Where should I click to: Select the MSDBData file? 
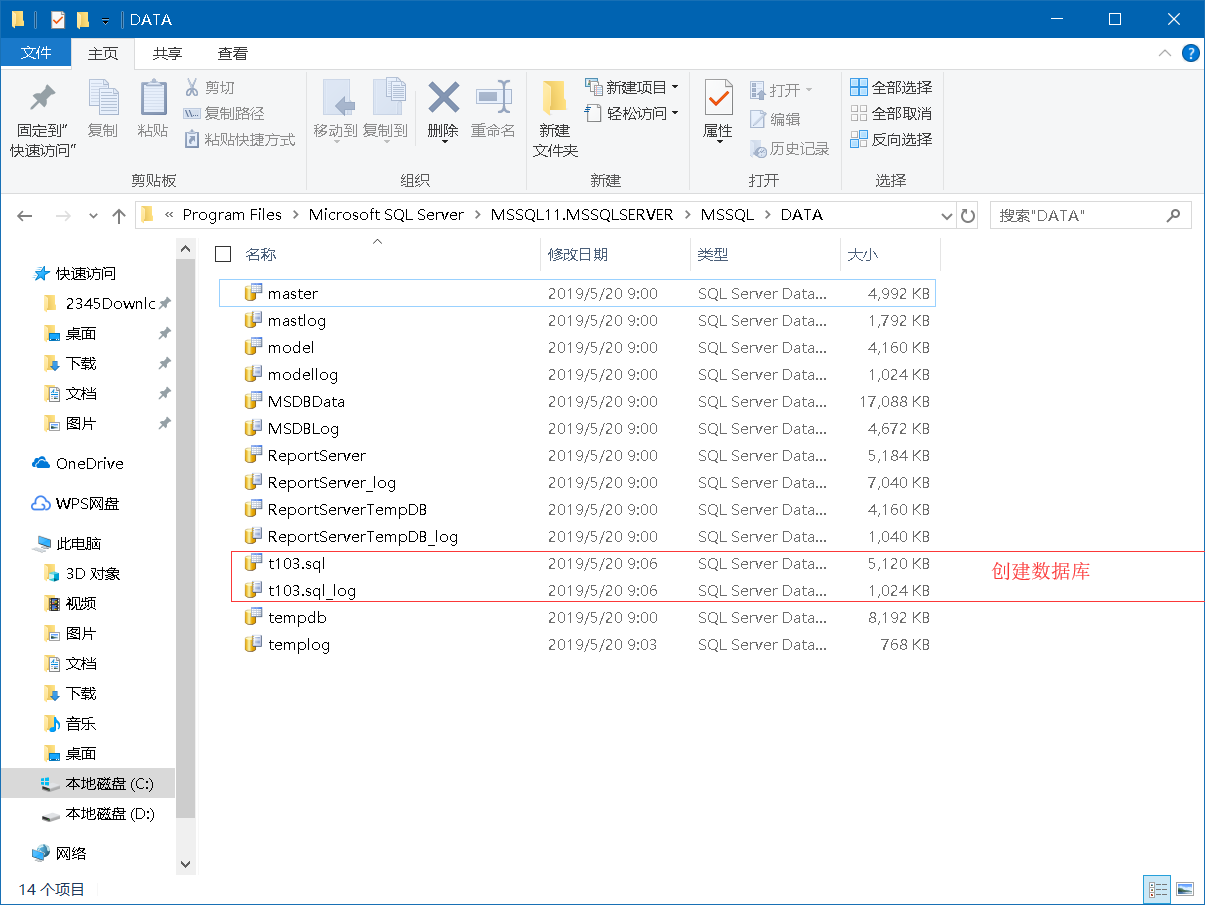(577, 401)
